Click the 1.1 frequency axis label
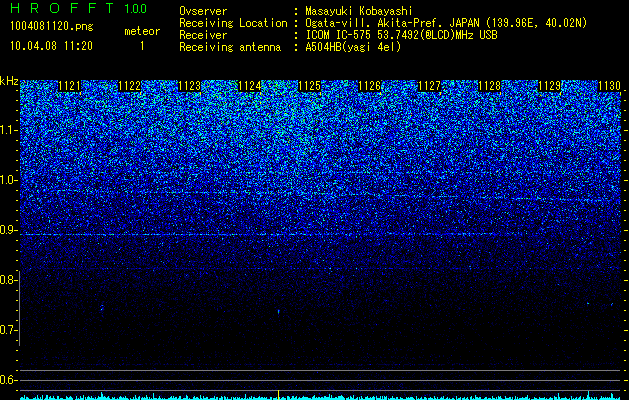629x400 pixels. [9, 130]
